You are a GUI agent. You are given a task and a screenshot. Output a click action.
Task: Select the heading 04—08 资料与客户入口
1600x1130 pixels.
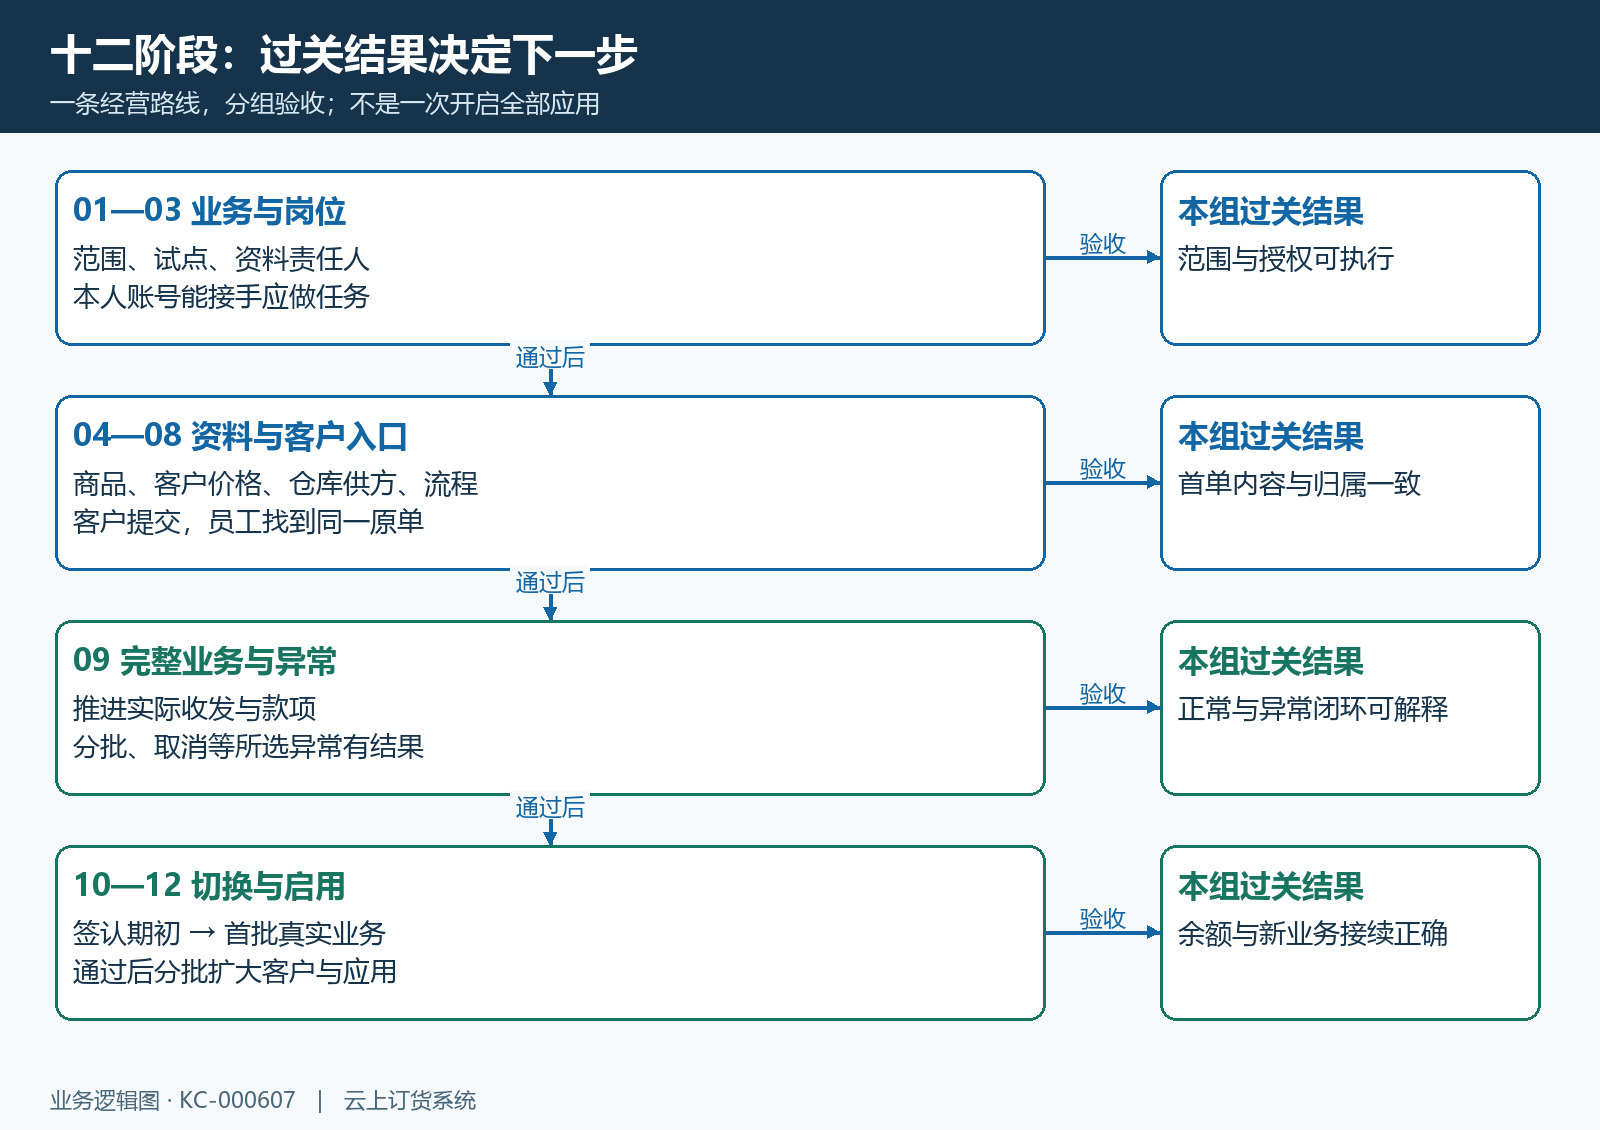(x=240, y=435)
